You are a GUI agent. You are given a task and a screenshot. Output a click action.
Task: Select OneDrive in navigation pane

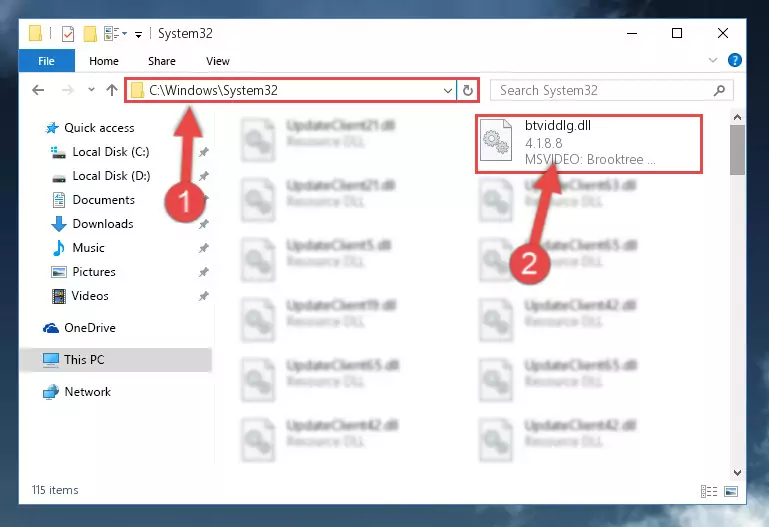90,328
